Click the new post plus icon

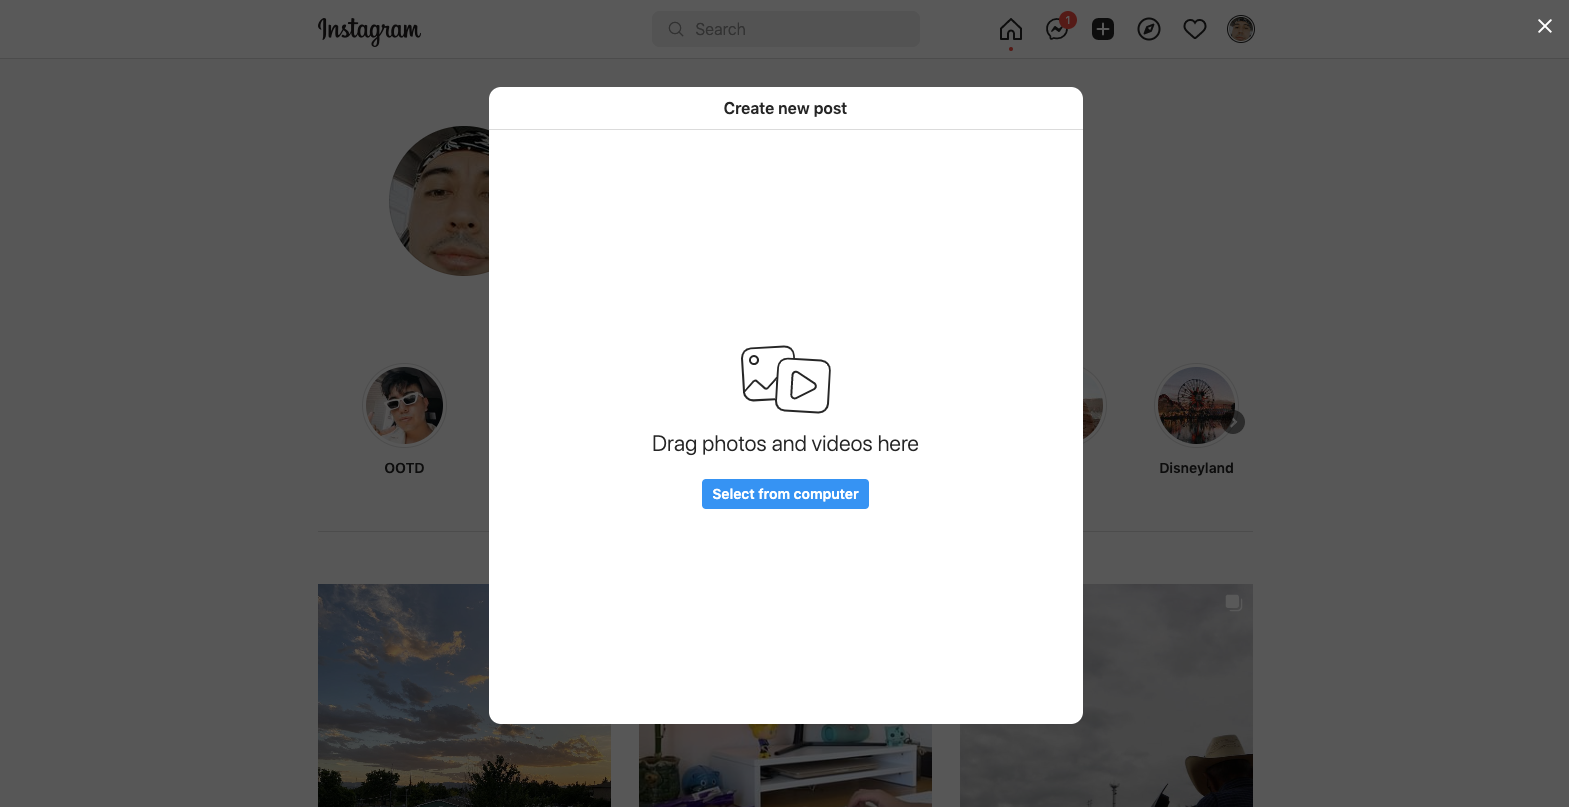click(x=1103, y=29)
